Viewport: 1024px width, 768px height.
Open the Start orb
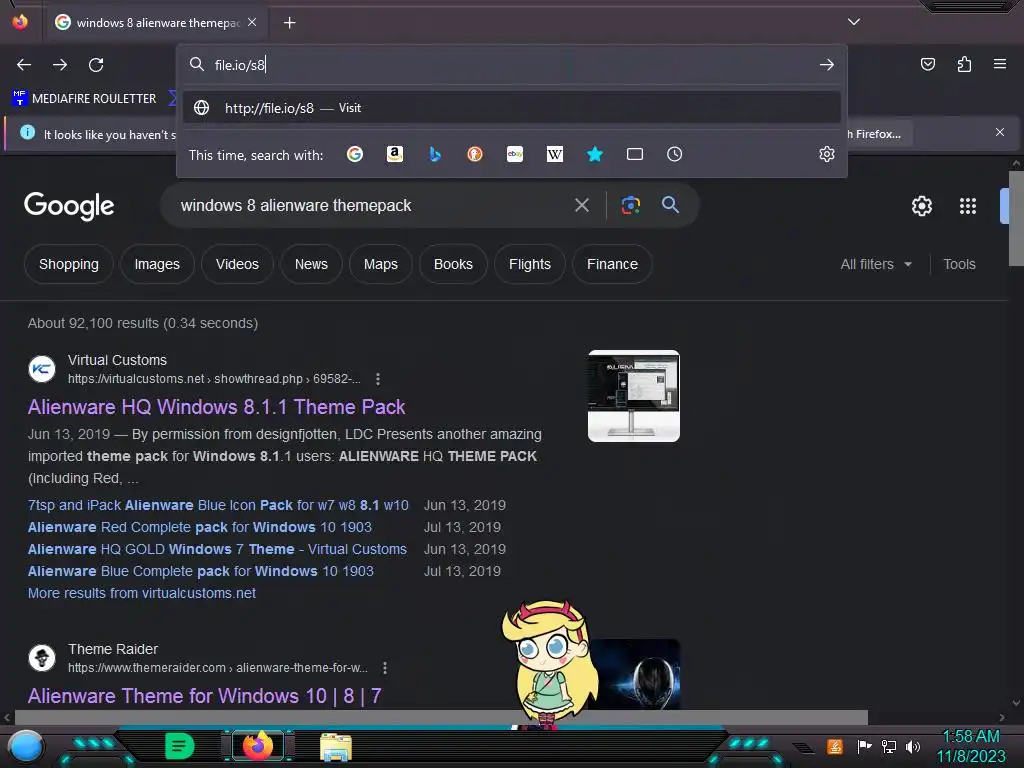pos(26,748)
